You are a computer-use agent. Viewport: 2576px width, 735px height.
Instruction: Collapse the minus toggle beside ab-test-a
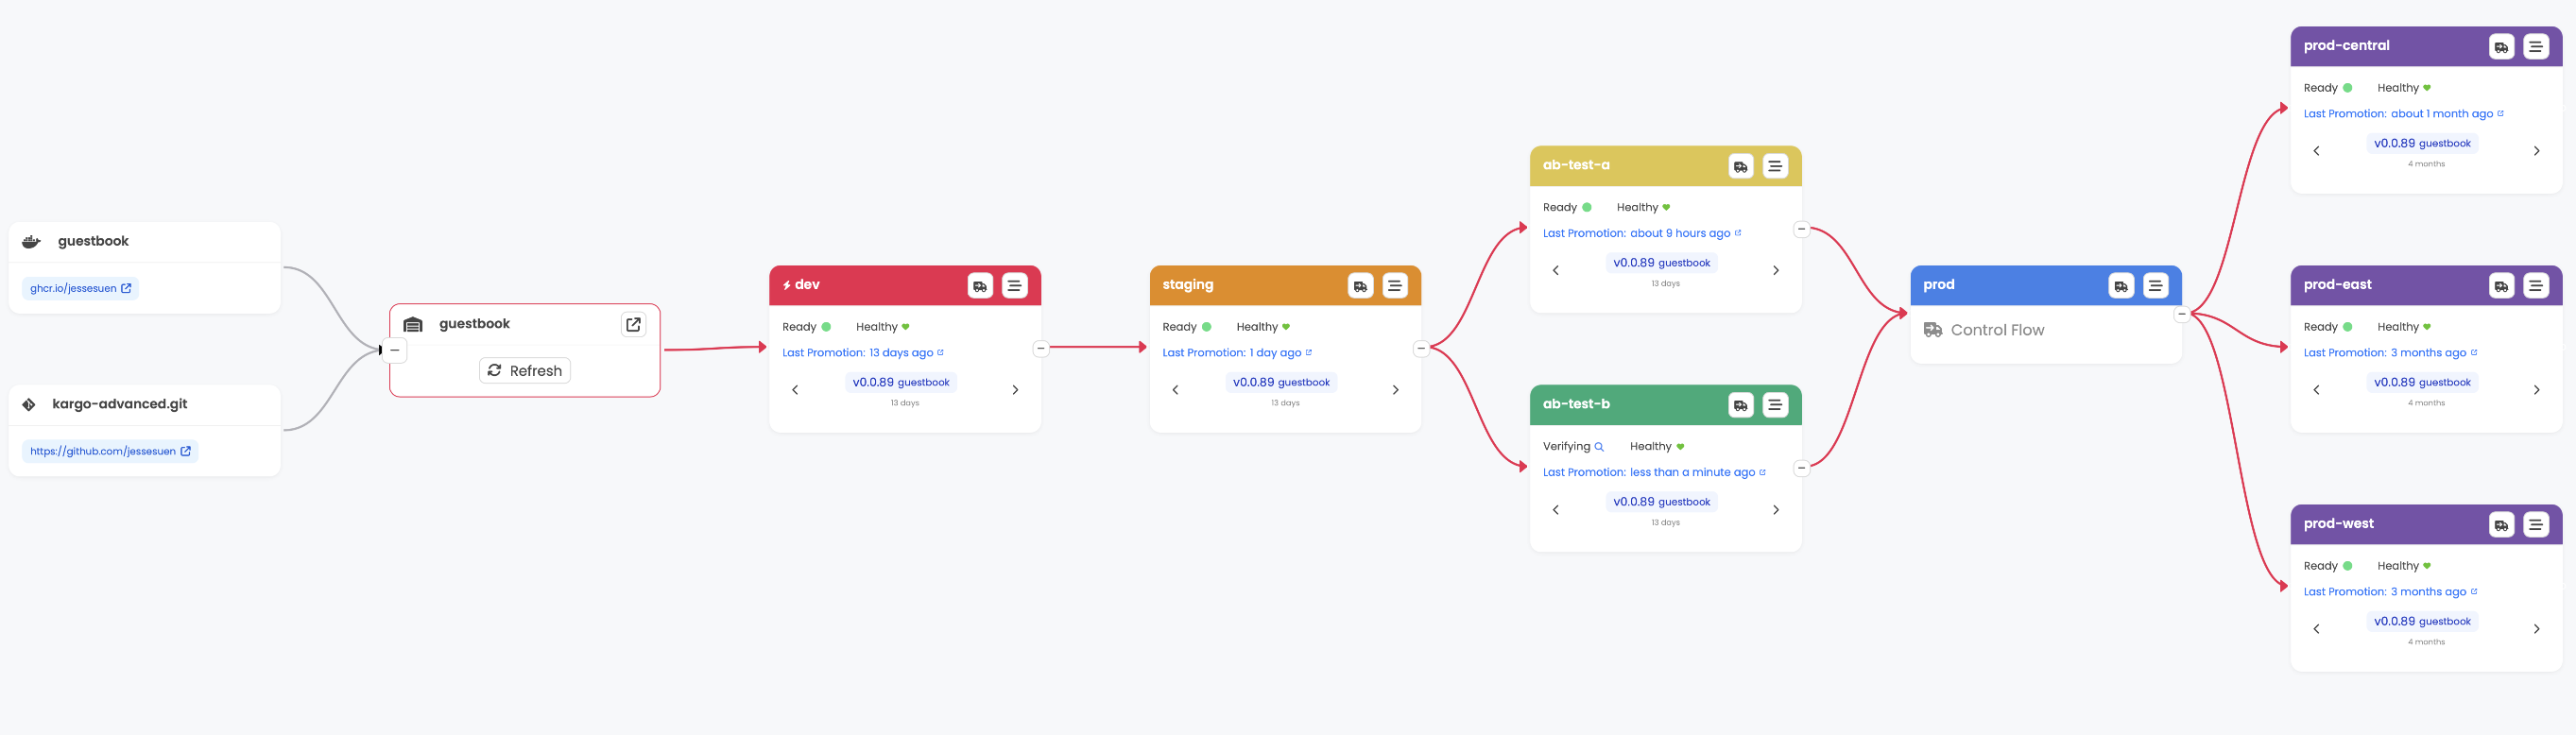click(1801, 229)
